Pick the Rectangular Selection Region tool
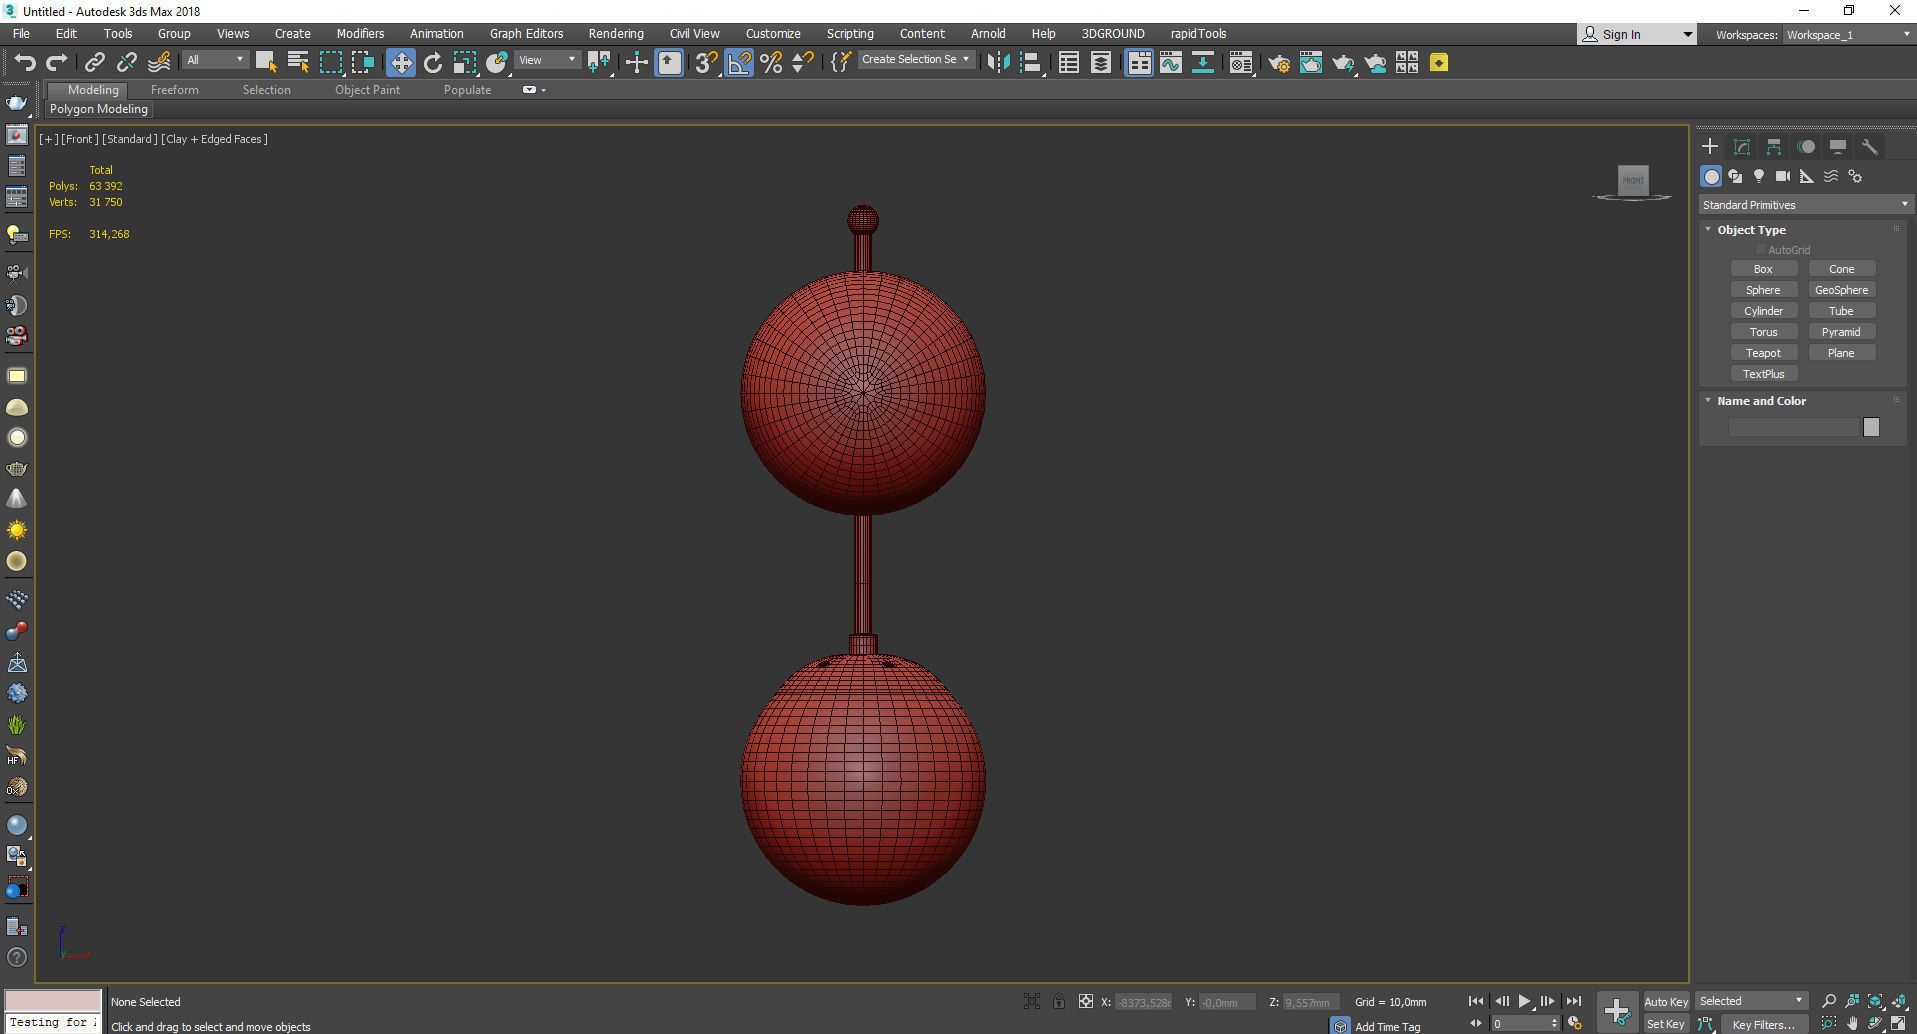 [x=330, y=62]
